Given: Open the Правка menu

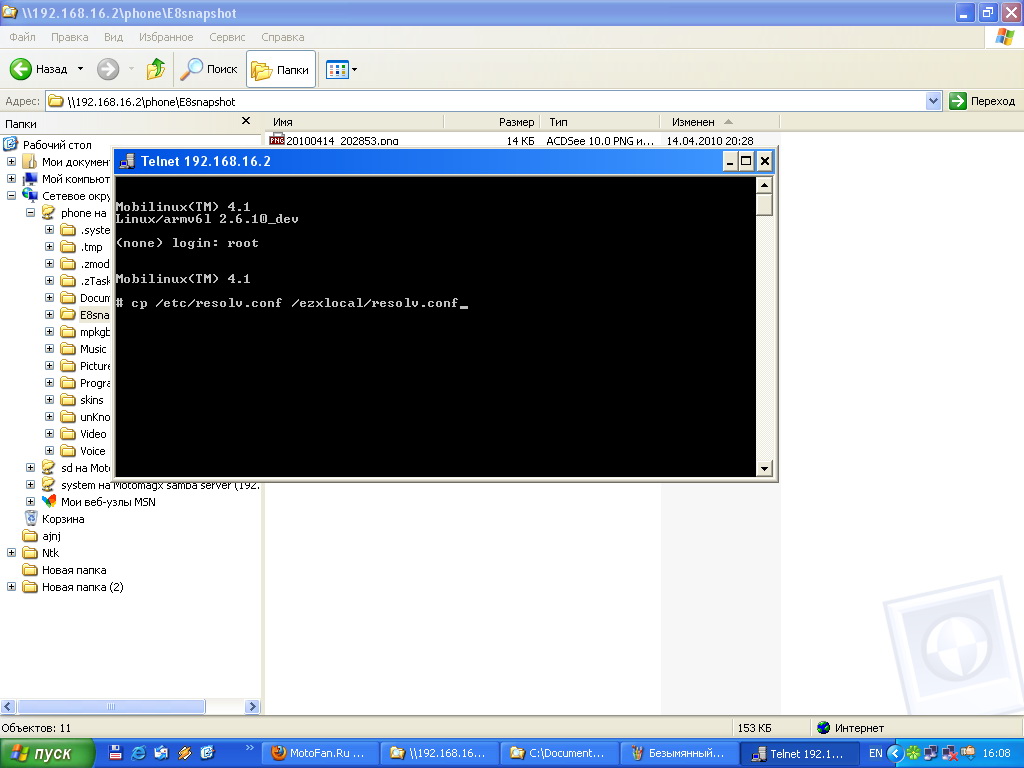Looking at the screenshot, I should point(69,37).
